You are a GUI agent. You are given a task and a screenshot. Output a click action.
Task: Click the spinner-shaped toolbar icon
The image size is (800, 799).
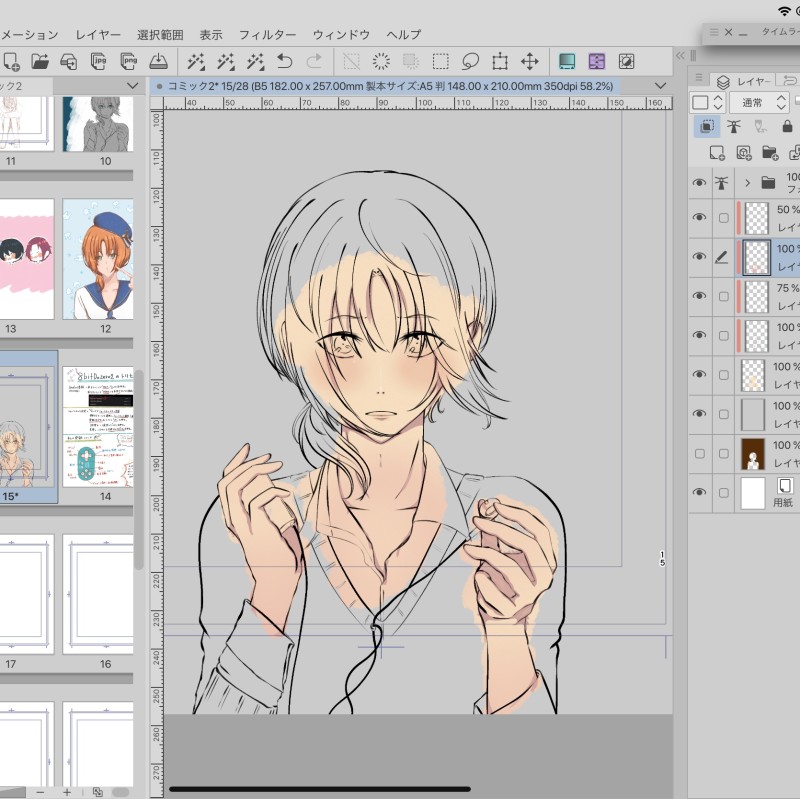point(381,62)
